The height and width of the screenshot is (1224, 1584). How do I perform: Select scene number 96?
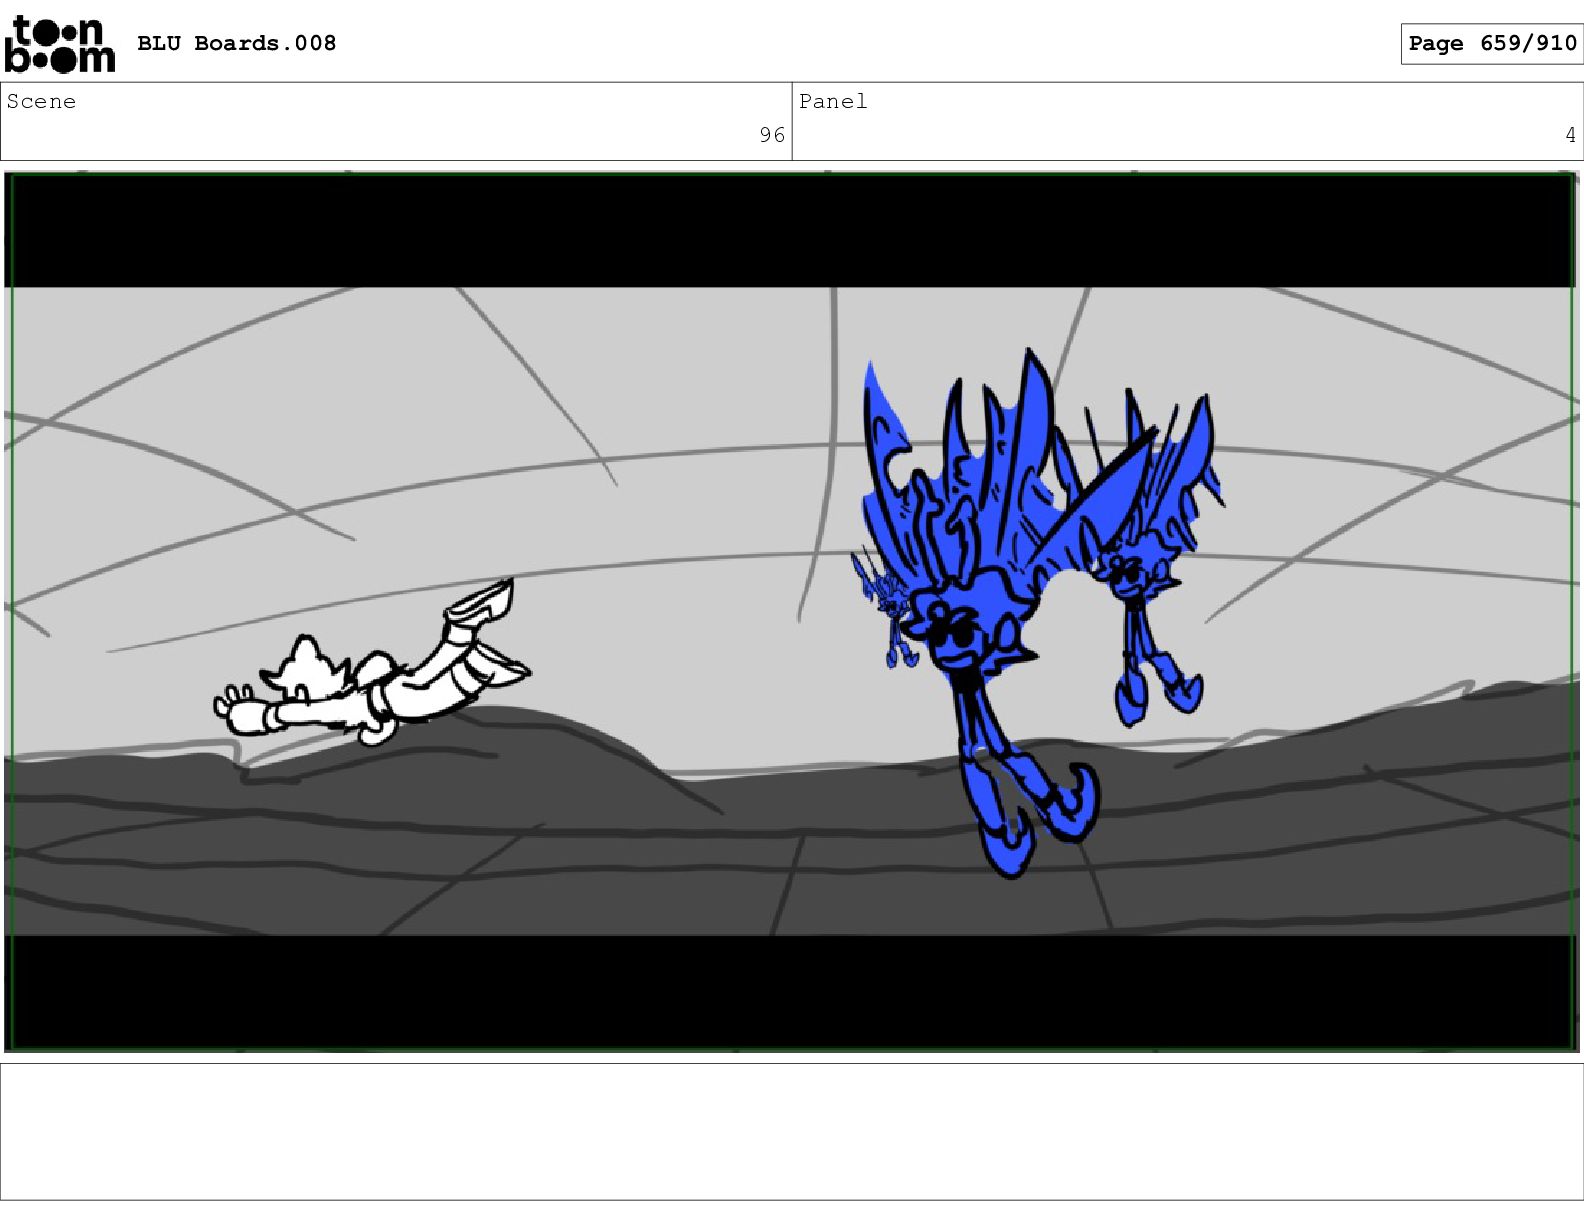click(772, 135)
